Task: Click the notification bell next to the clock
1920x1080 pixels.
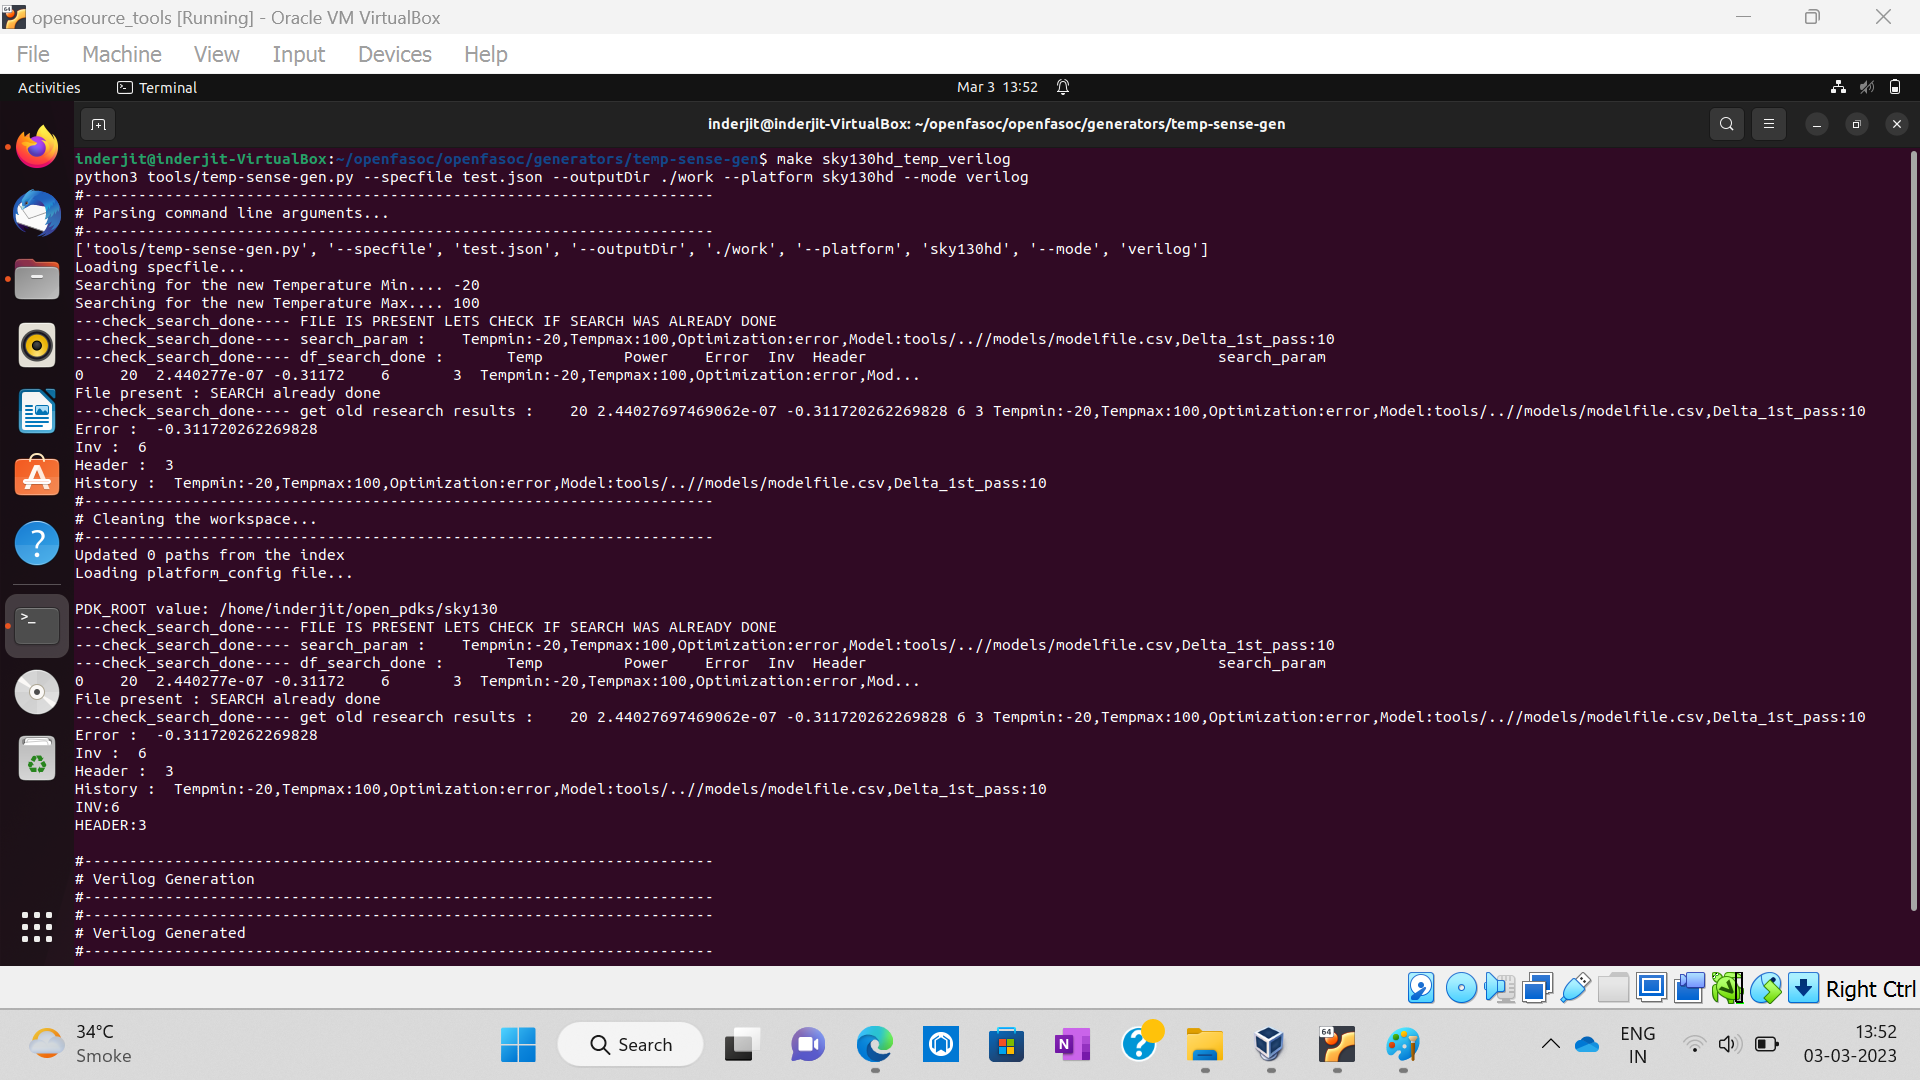Action: pyautogui.click(x=1063, y=87)
